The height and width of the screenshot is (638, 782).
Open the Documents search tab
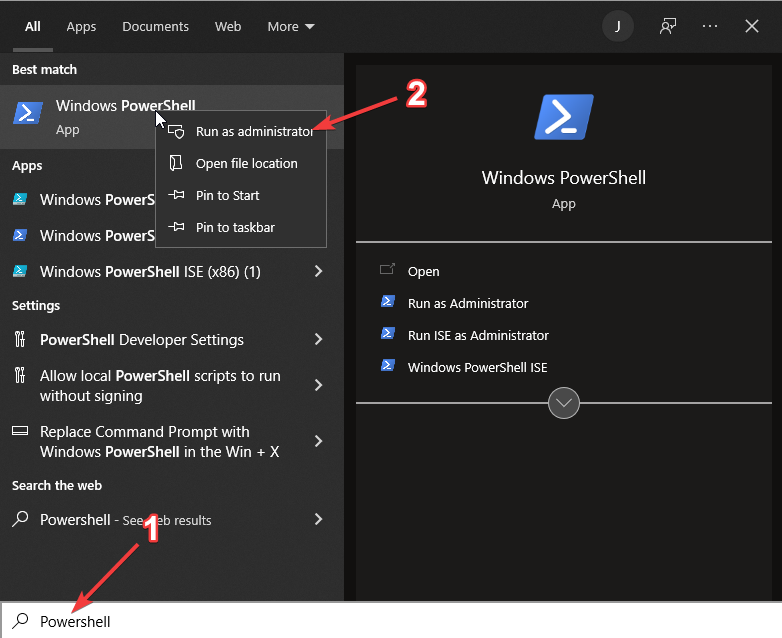(155, 26)
